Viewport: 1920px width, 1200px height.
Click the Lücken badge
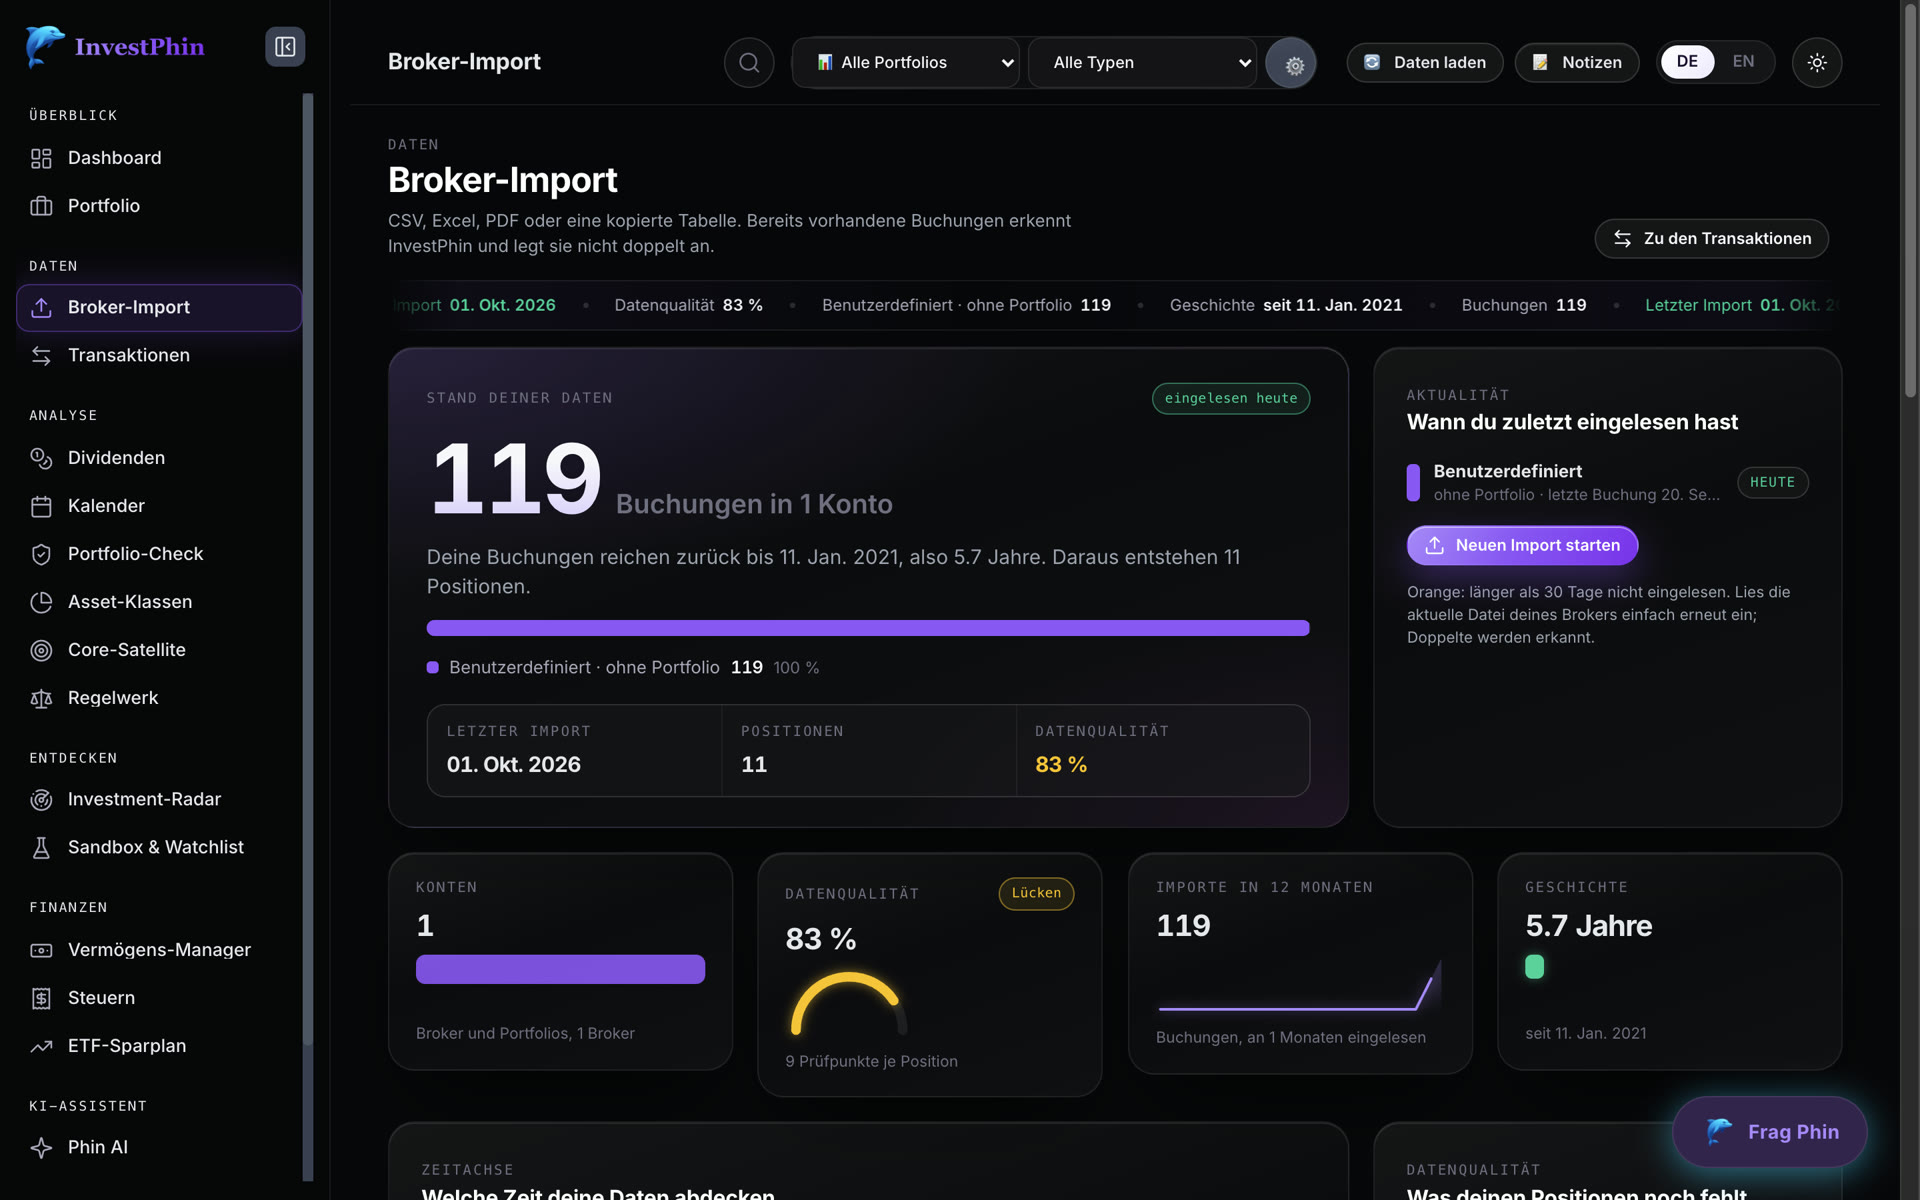[1036, 893]
